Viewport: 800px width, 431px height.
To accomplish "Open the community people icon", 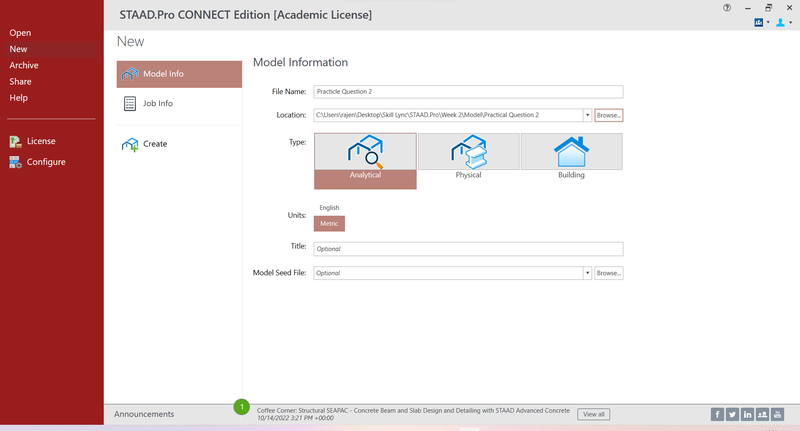I will click(x=762, y=414).
